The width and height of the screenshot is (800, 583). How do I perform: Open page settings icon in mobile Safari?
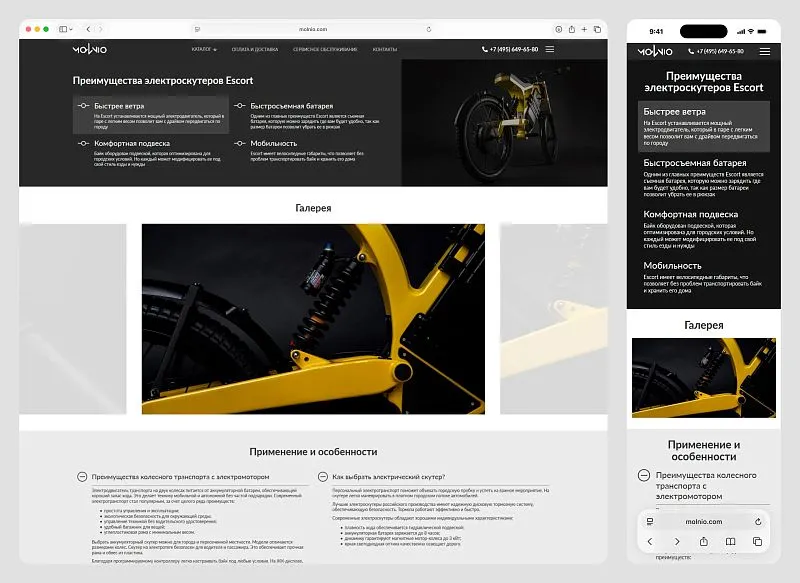650,521
